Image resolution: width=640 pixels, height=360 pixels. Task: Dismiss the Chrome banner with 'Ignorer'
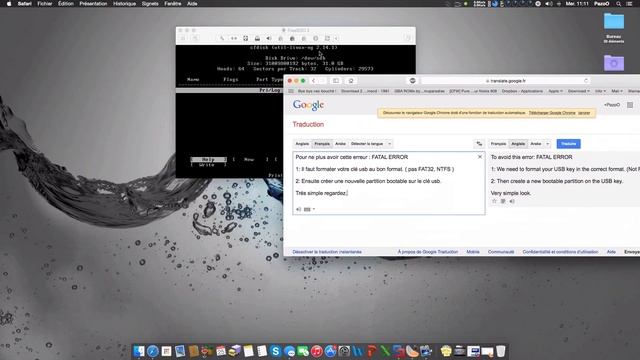click(584, 113)
